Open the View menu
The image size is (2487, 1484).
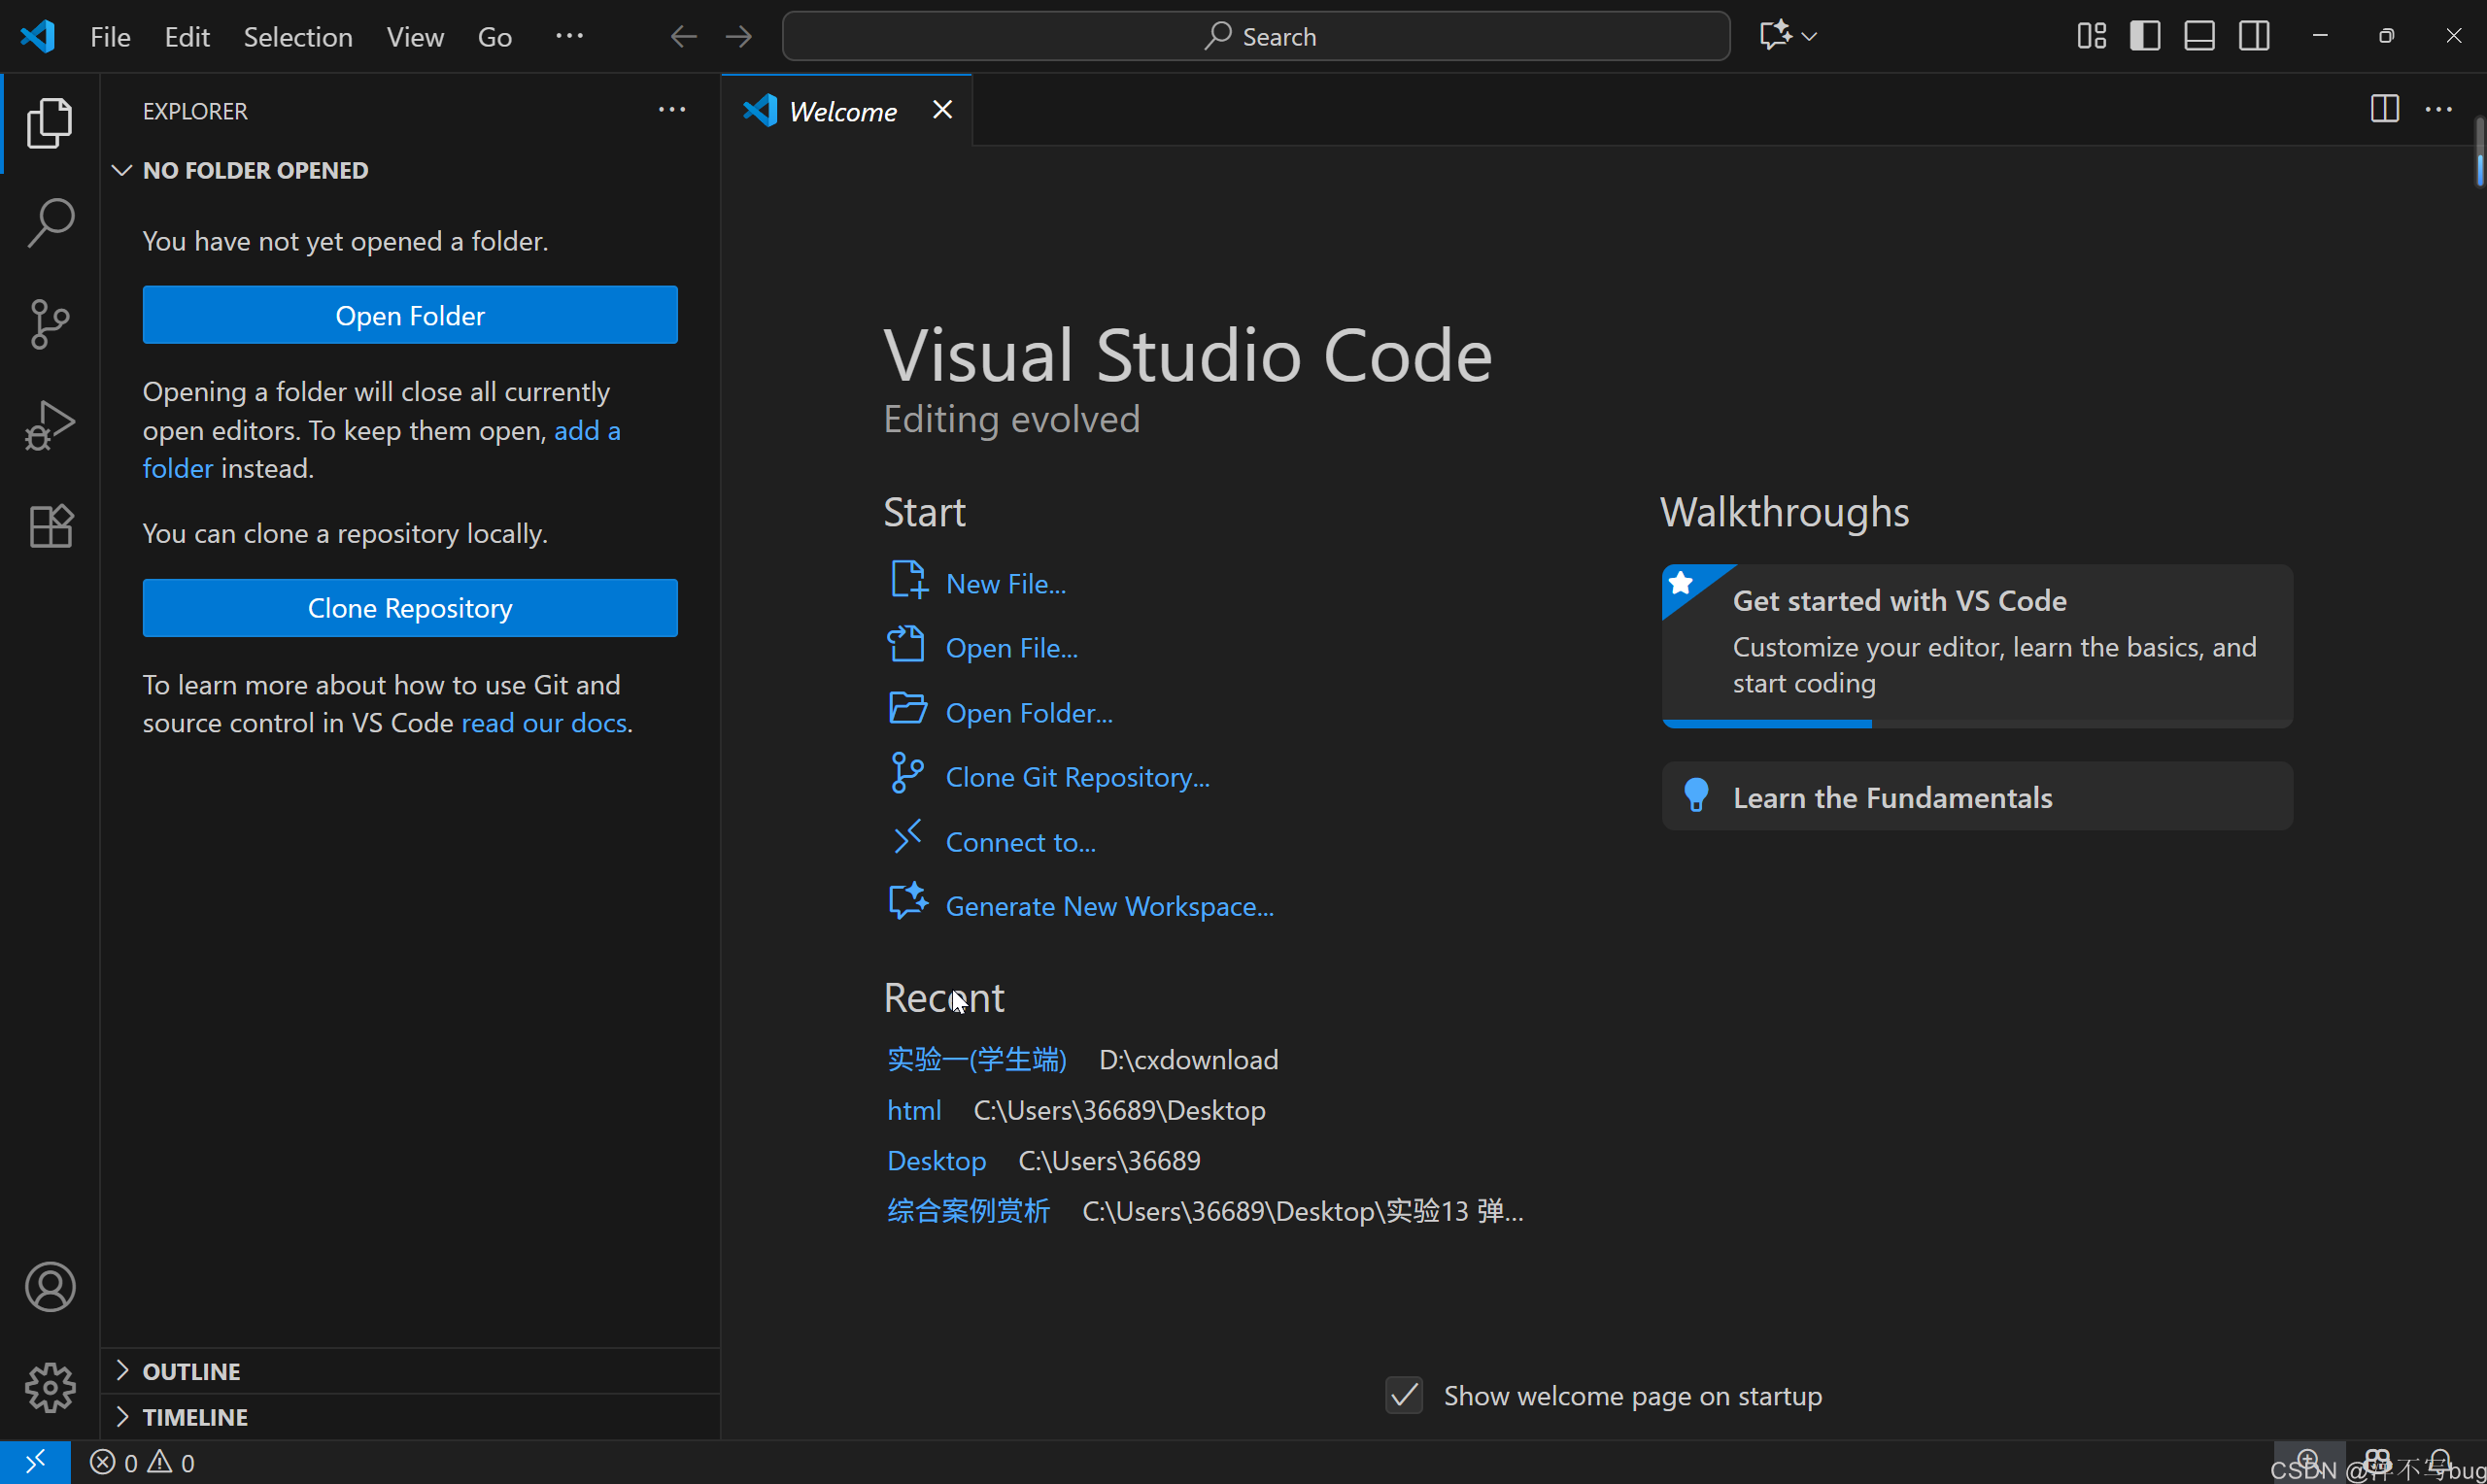(415, 37)
